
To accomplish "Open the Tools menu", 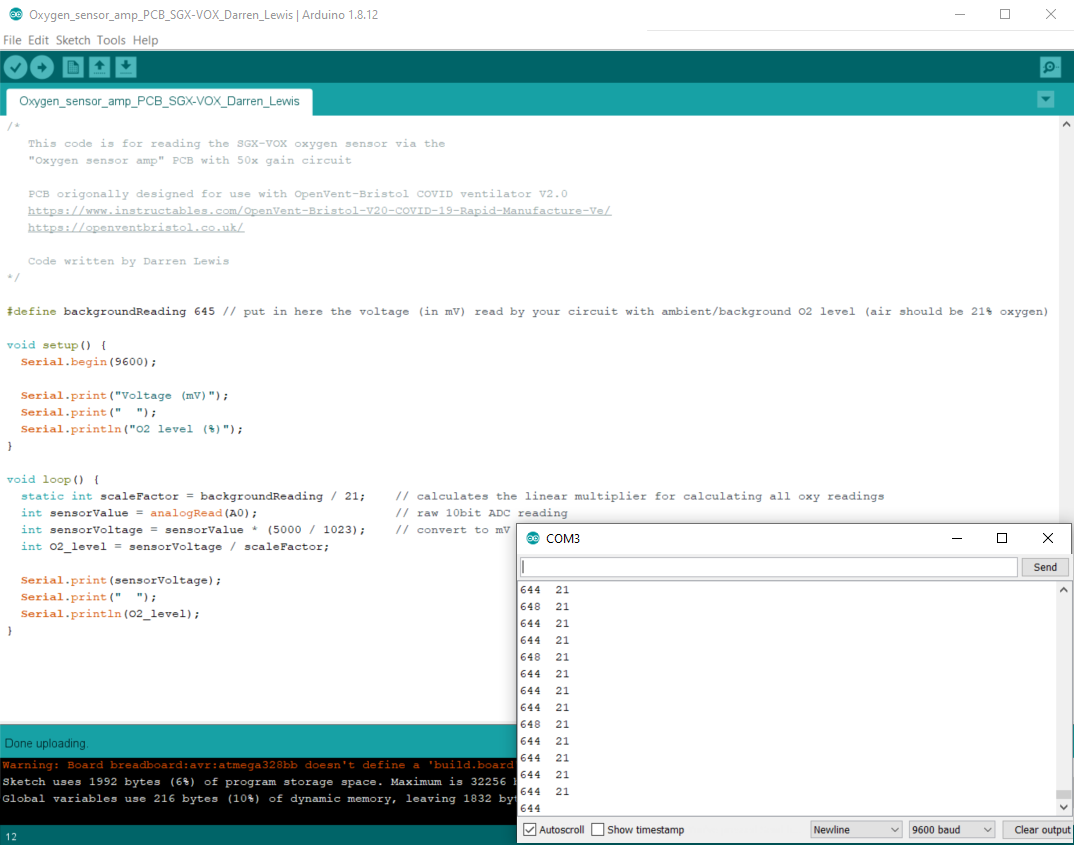I will [111, 40].
